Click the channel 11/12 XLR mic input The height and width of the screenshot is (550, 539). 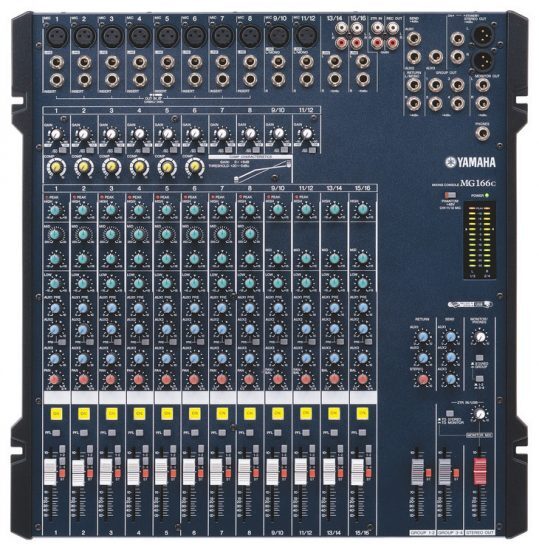tap(306, 36)
